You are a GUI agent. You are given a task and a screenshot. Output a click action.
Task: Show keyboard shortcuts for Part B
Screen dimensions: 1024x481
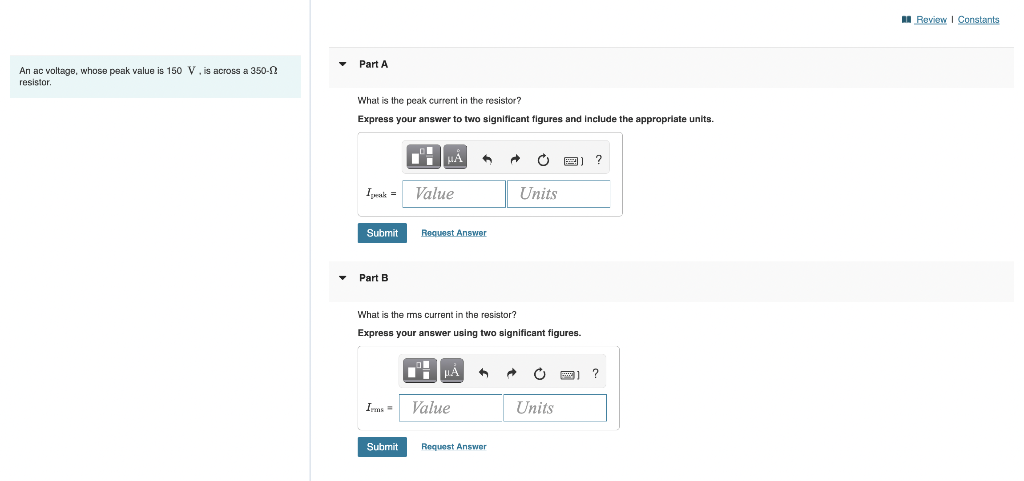pyautogui.click(x=569, y=374)
